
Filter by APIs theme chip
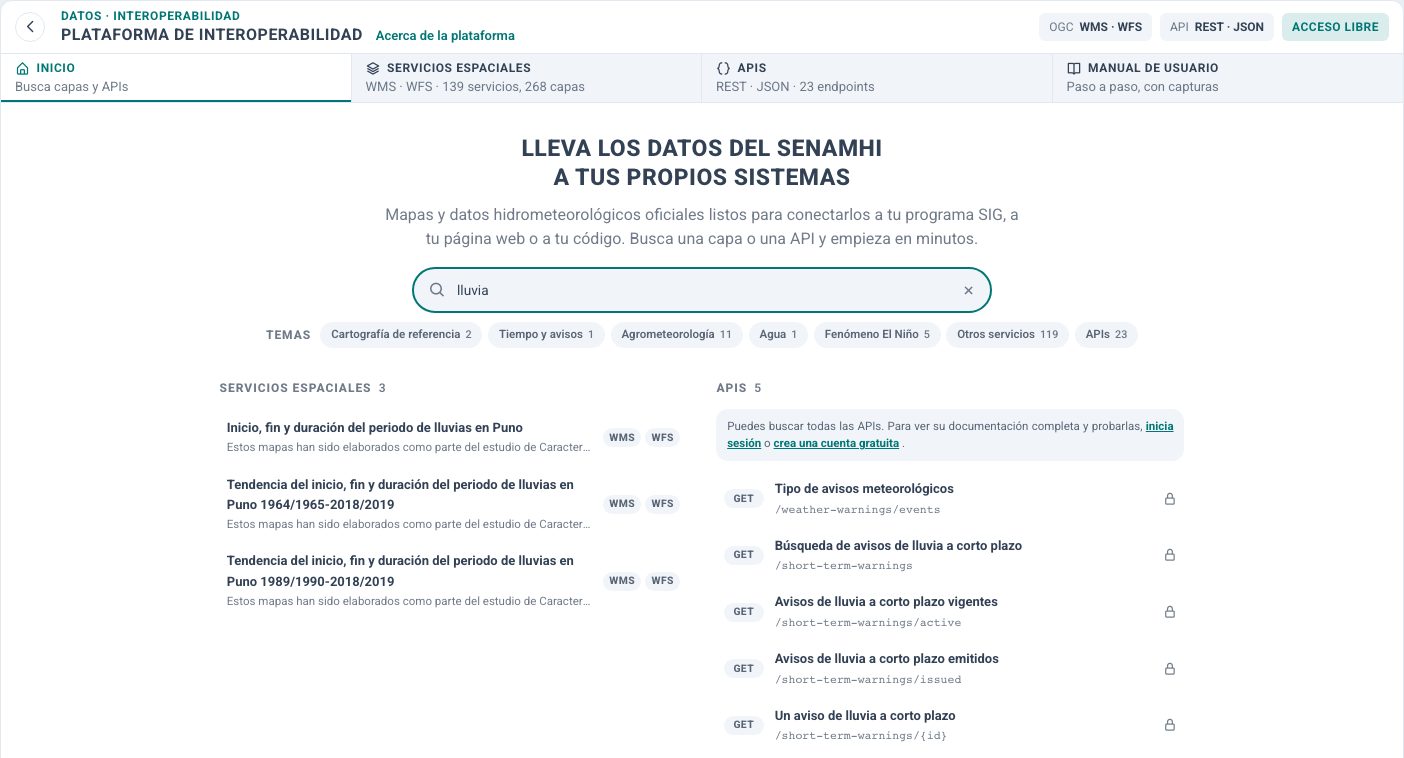(1106, 335)
